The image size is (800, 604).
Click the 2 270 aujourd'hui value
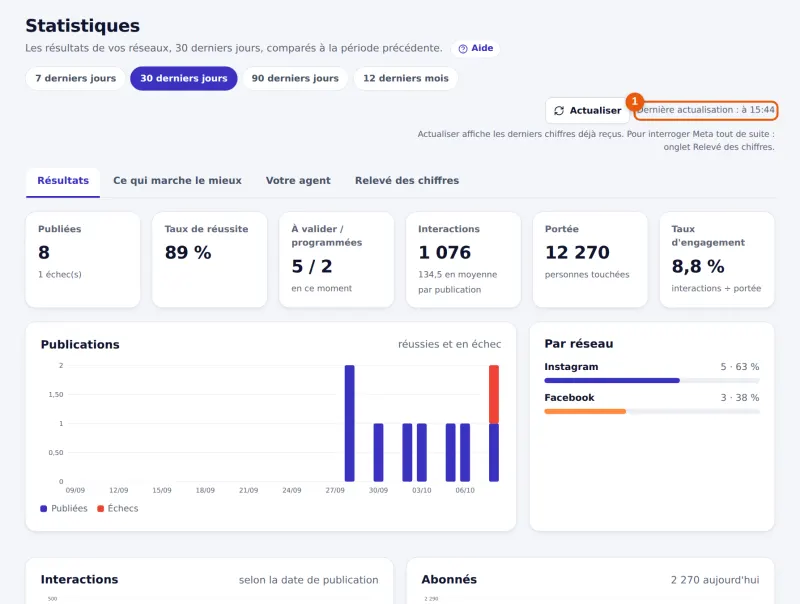[715, 580]
